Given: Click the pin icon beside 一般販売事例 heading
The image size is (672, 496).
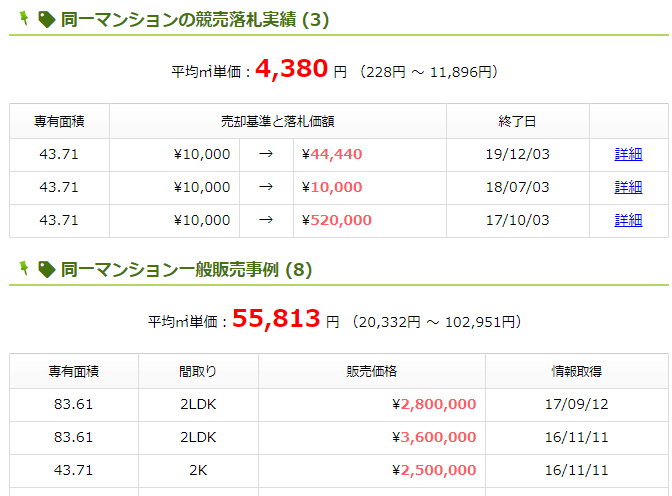Looking at the screenshot, I should 24,267.
